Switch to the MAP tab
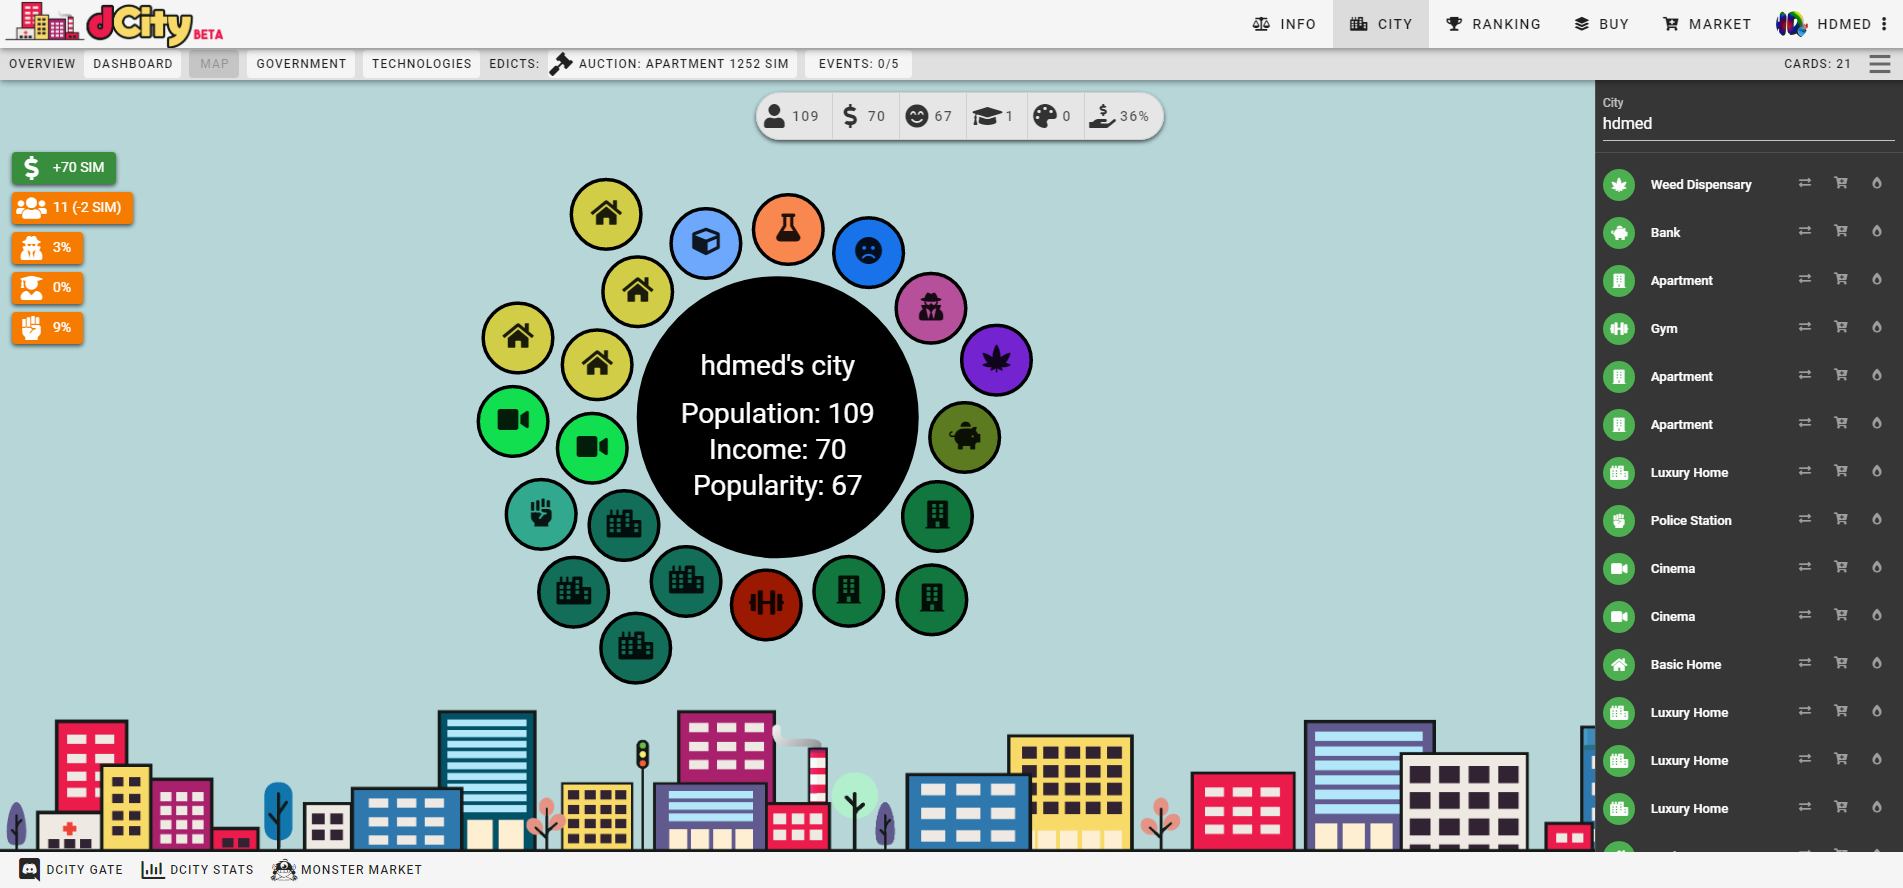Image resolution: width=1903 pixels, height=888 pixels. [214, 64]
